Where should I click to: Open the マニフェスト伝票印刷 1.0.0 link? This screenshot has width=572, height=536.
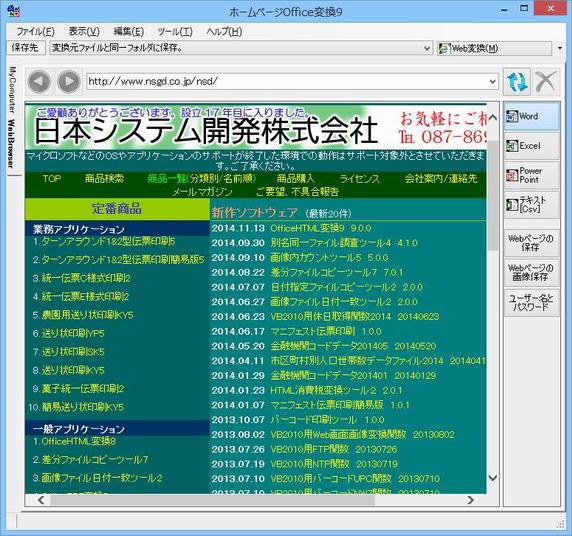click(x=326, y=331)
